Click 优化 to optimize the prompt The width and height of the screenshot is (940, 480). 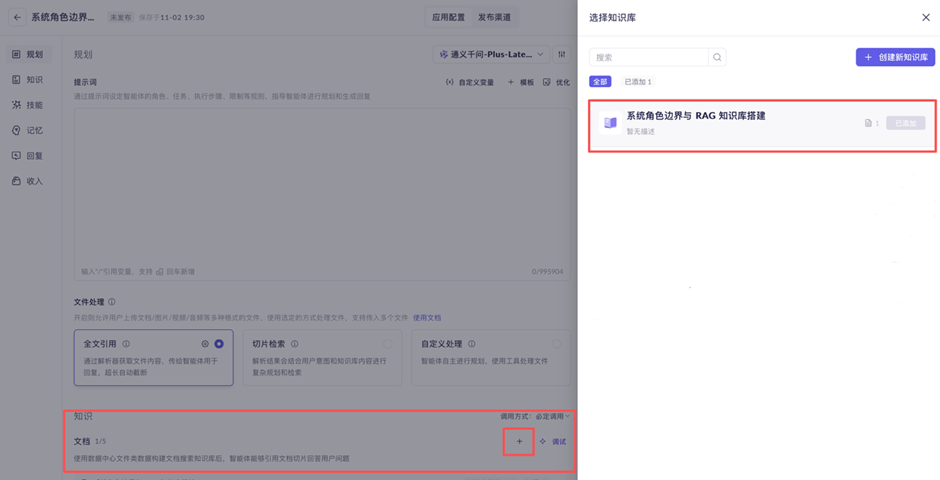point(556,82)
